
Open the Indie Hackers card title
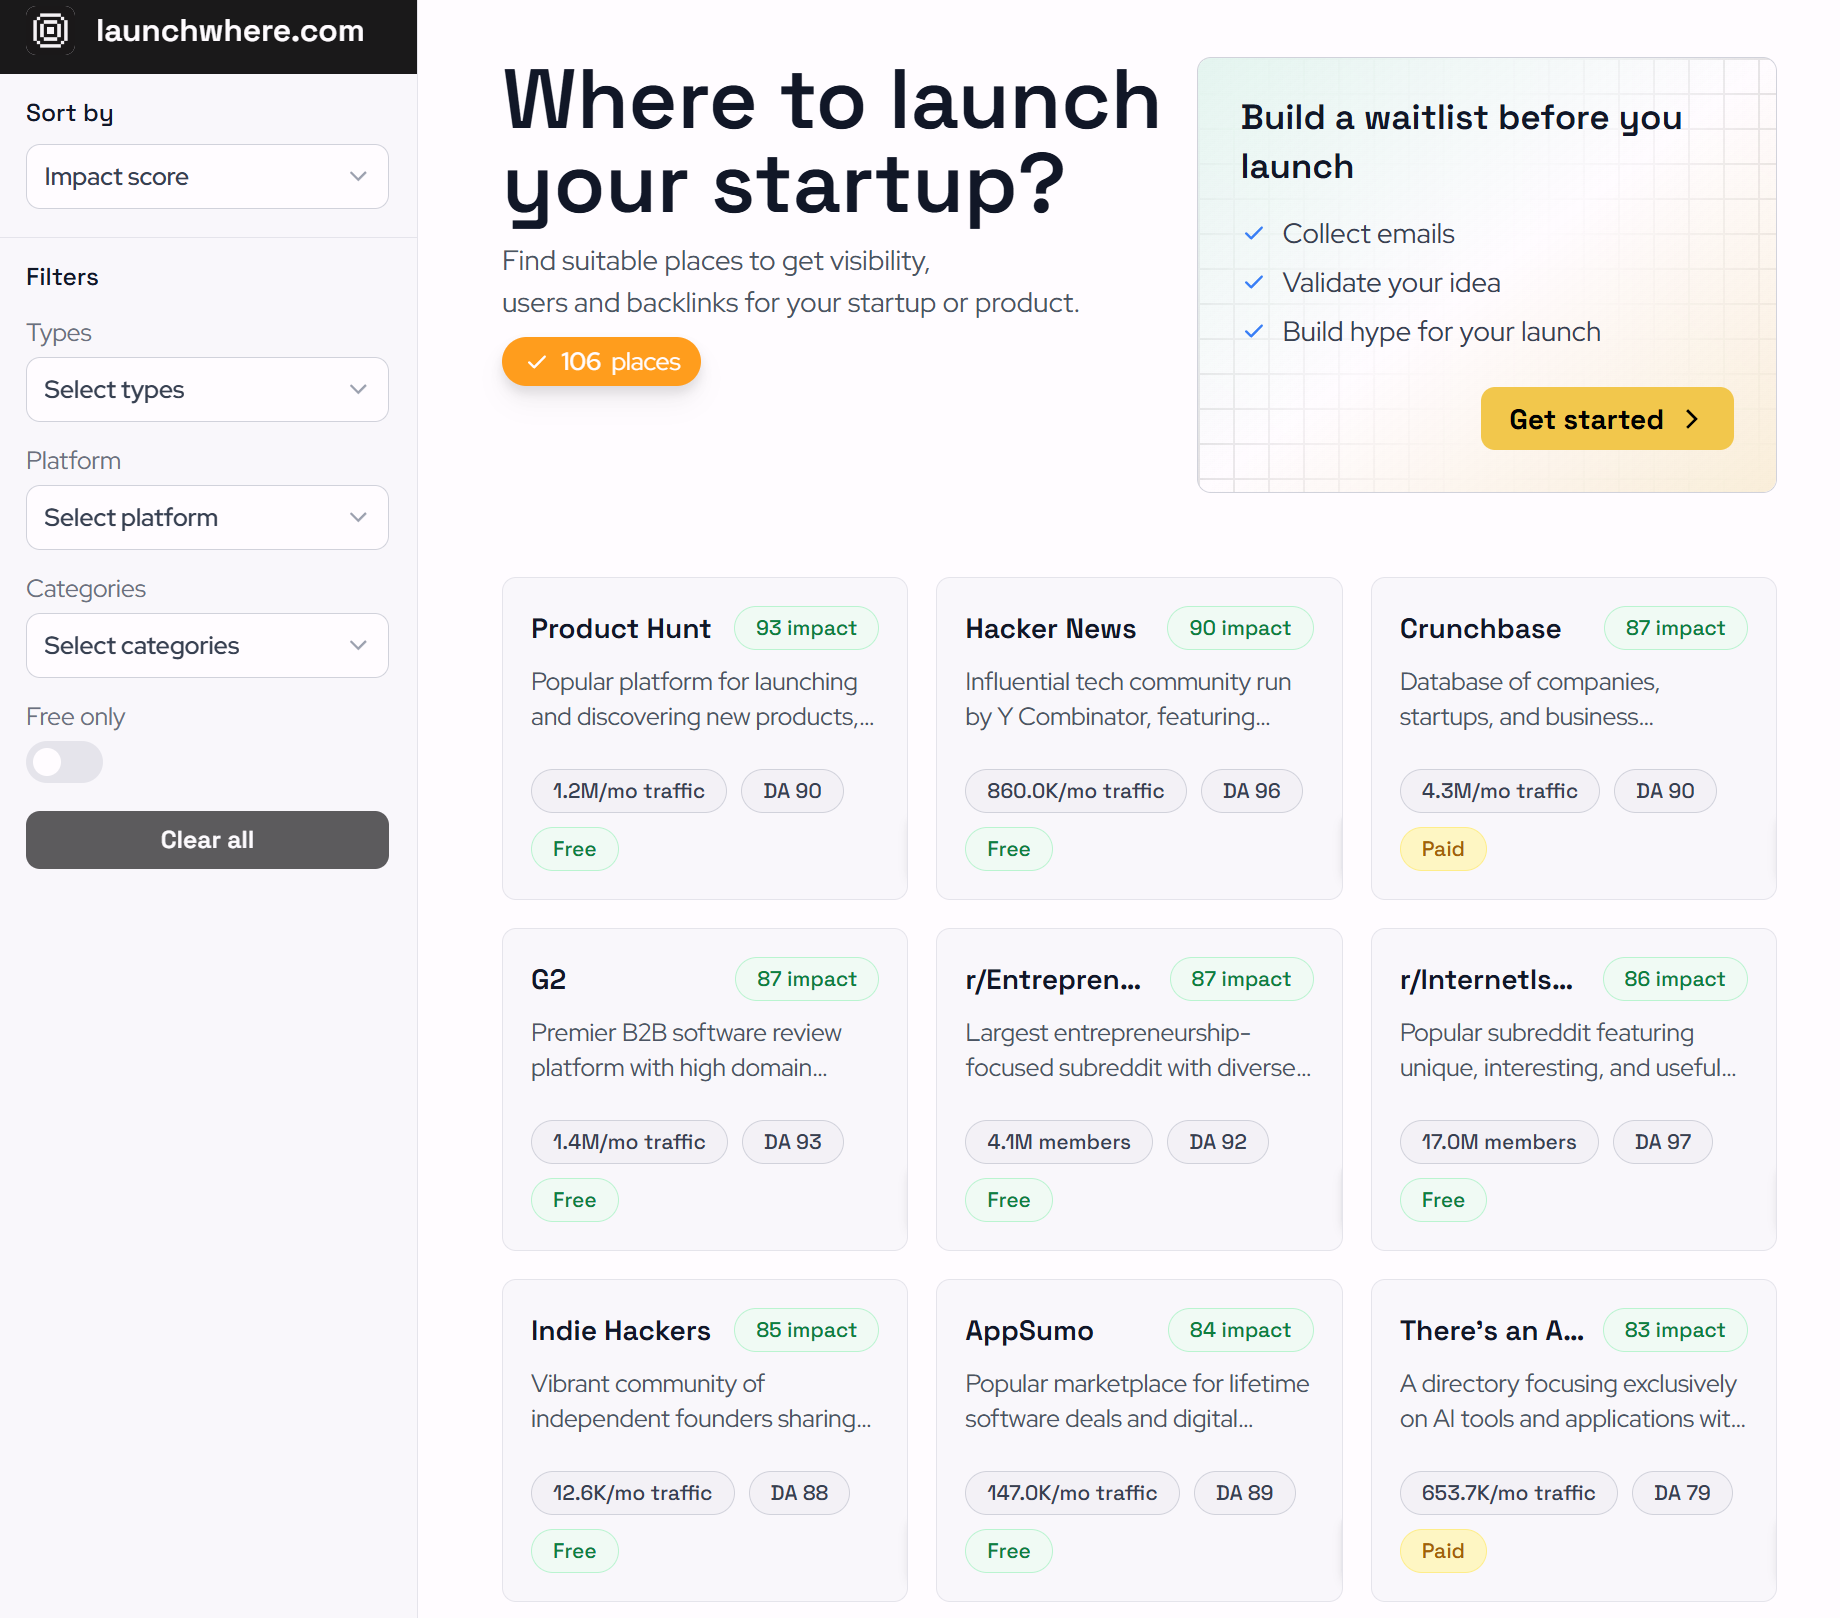pos(621,1331)
